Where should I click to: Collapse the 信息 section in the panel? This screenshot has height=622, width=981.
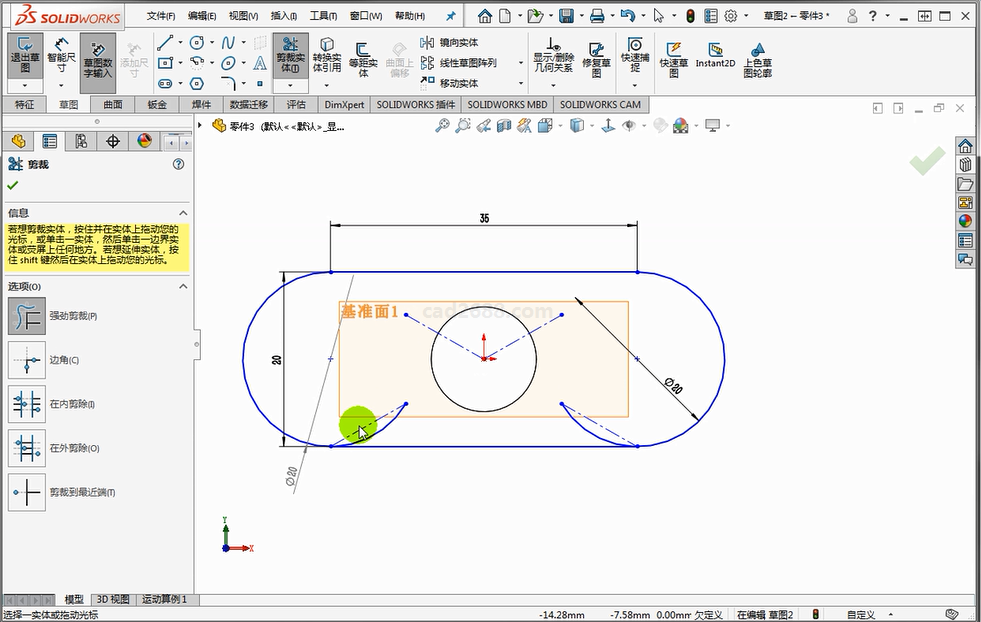point(183,213)
